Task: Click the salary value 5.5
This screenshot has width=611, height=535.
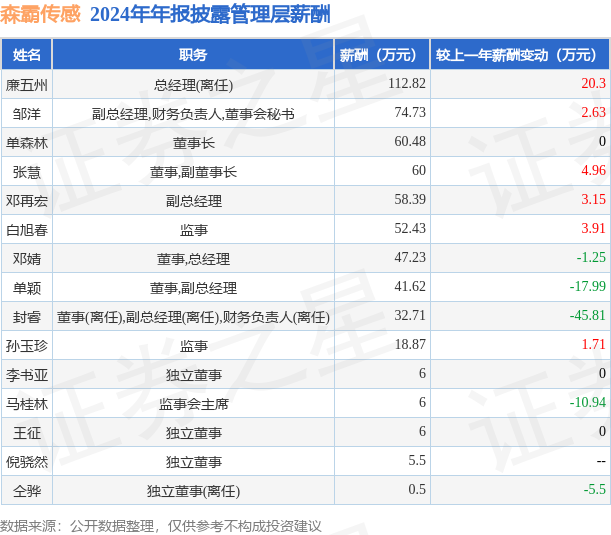Action: click(417, 460)
